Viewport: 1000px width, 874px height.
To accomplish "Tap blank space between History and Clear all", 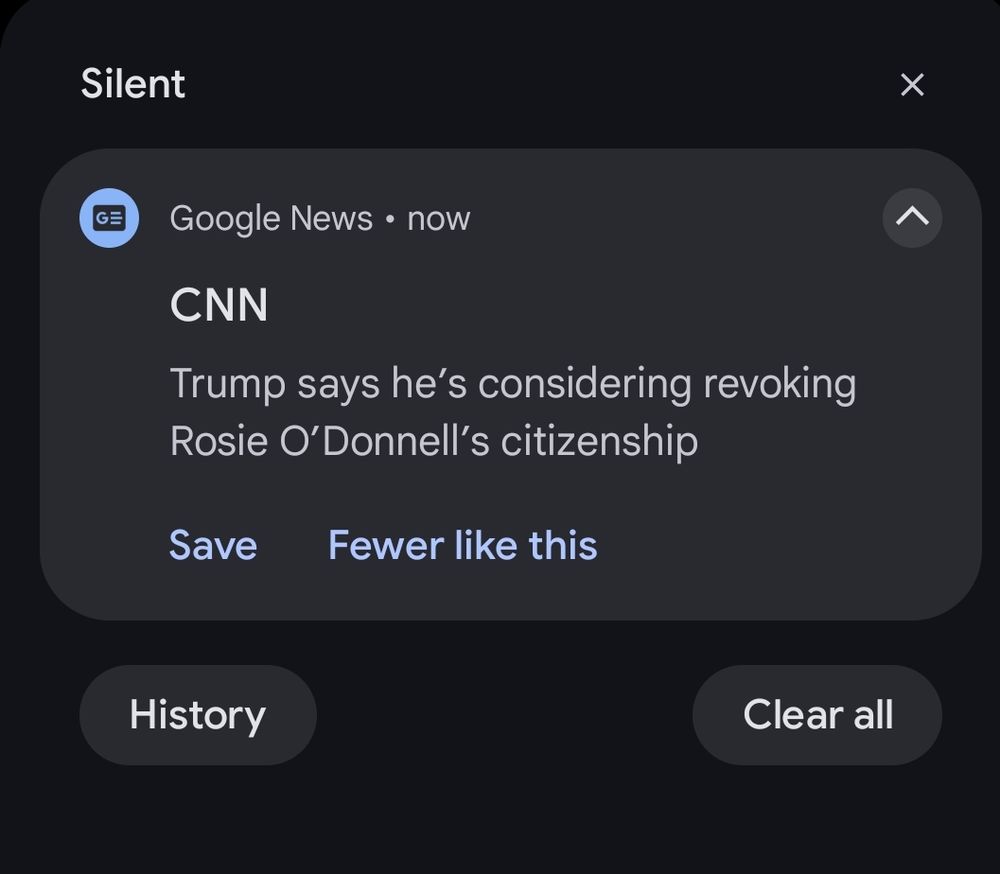I will [x=505, y=715].
